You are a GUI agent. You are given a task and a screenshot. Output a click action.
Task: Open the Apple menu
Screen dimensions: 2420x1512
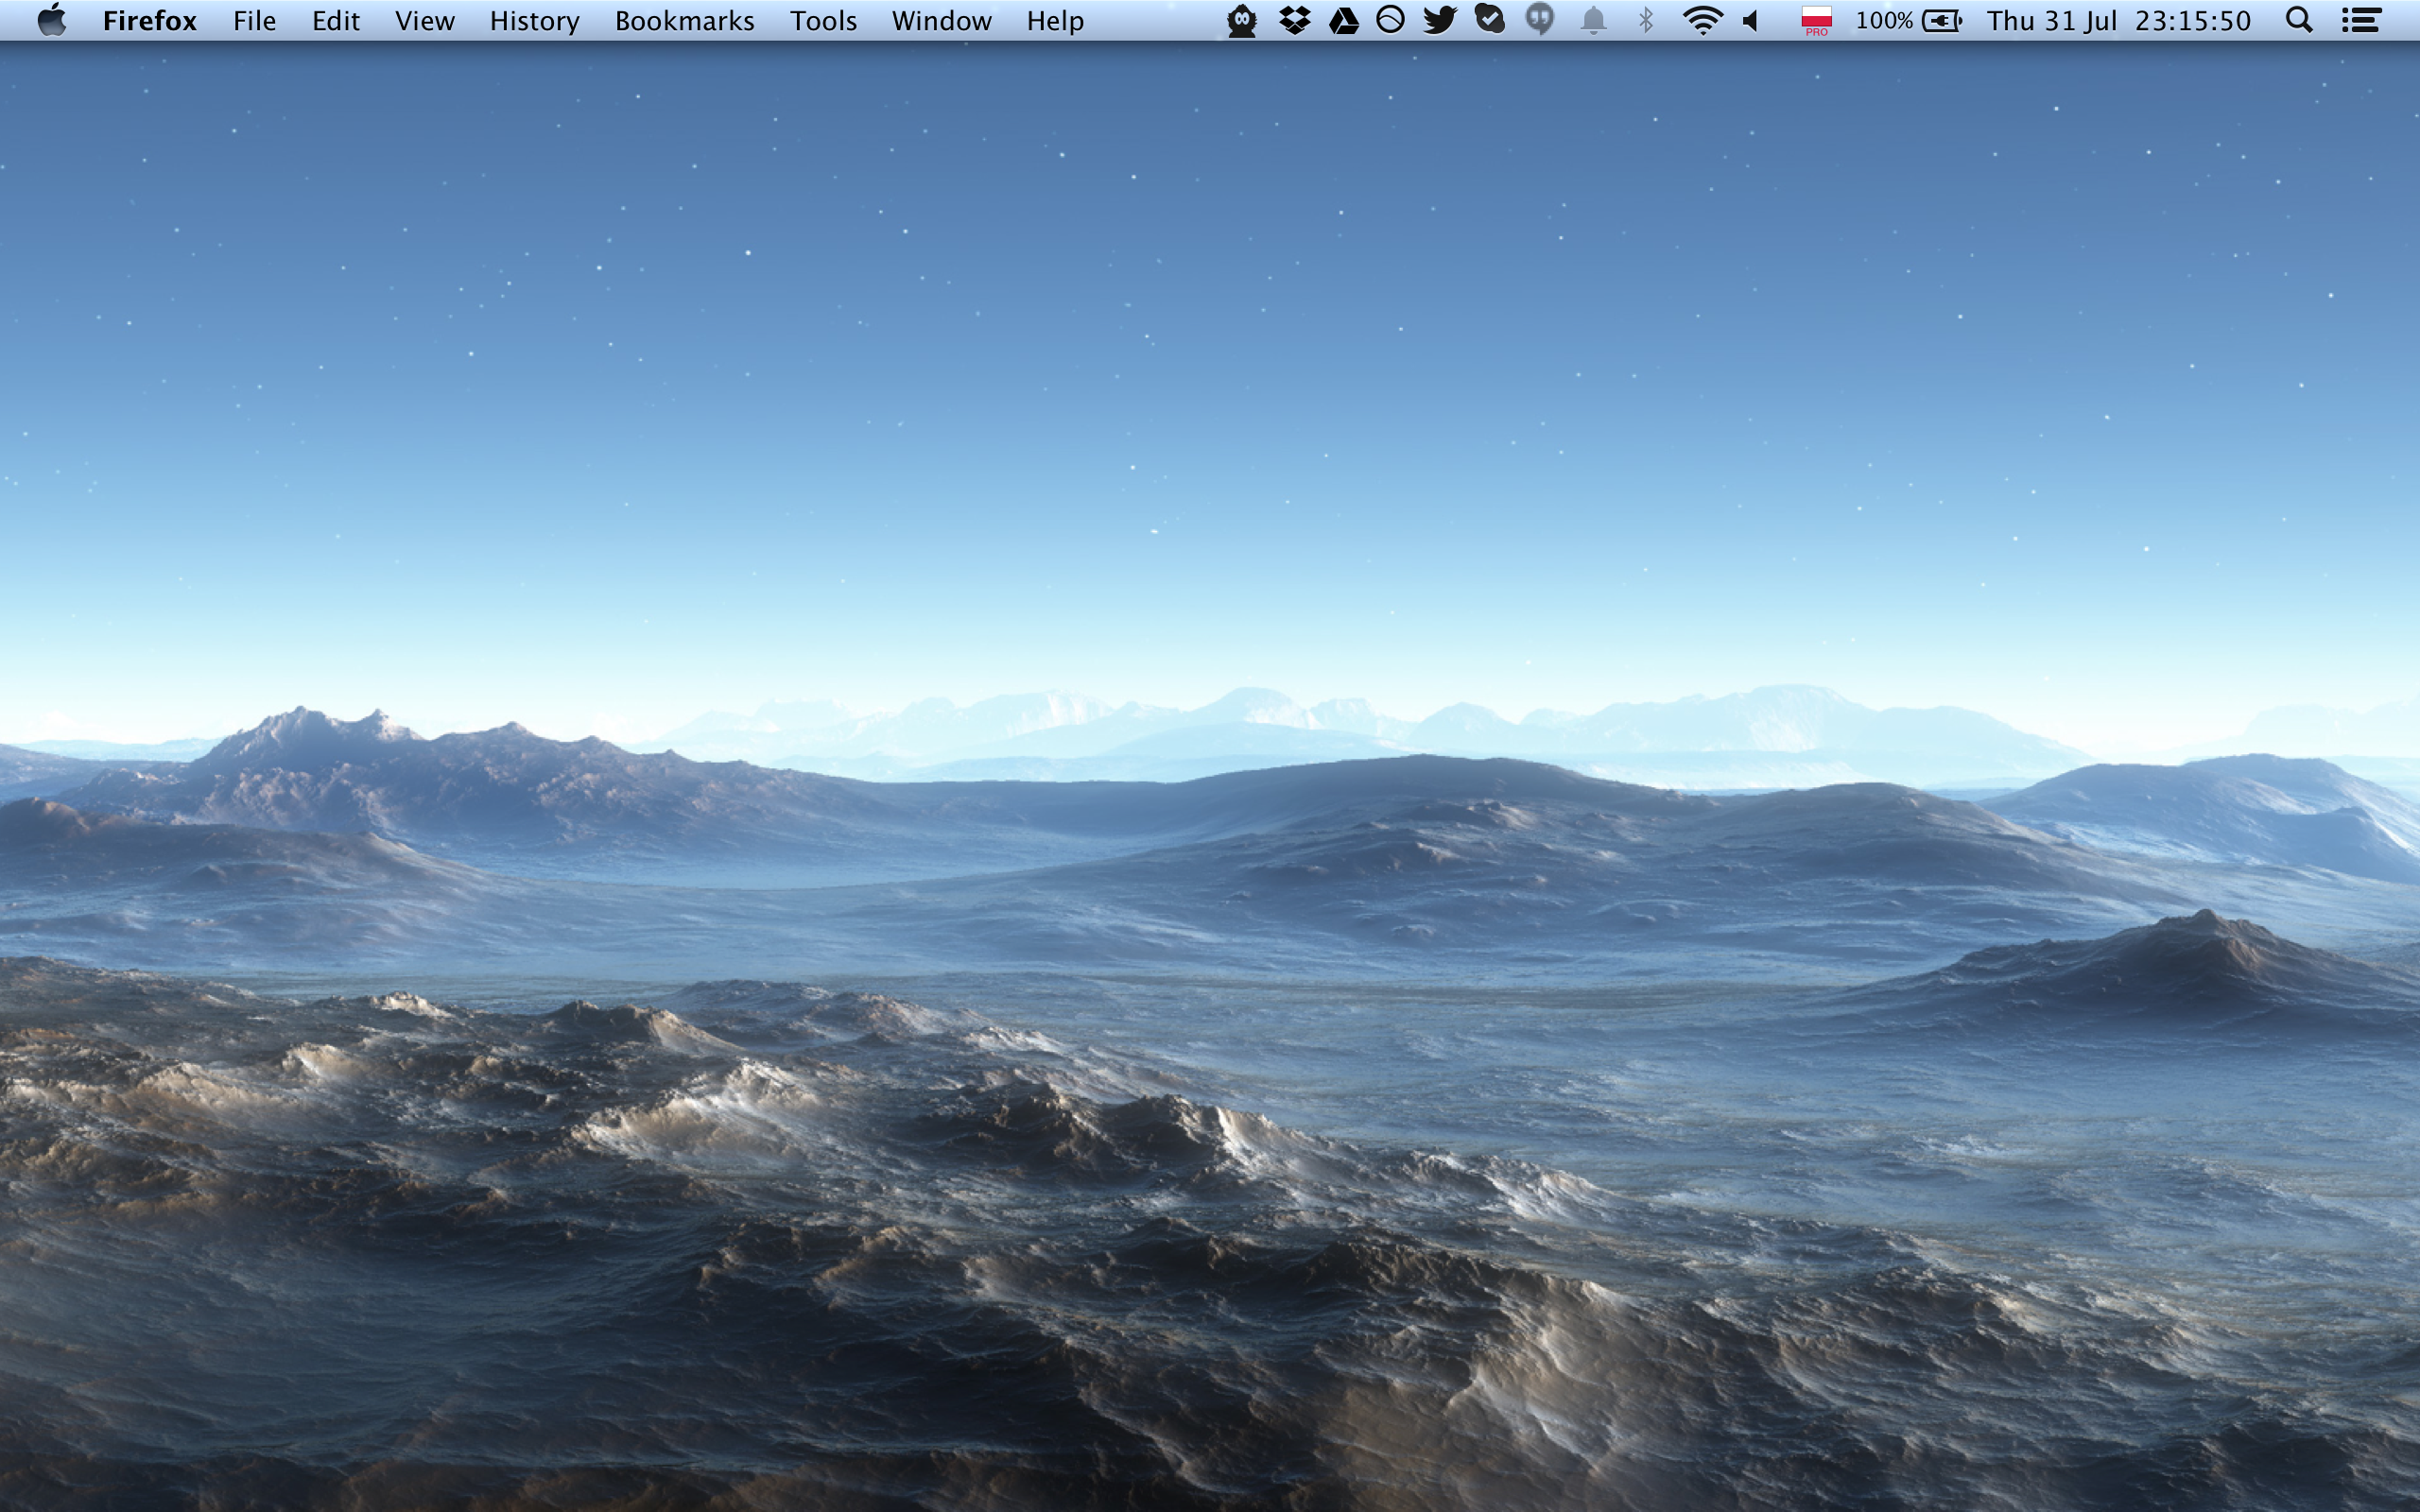coord(51,20)
